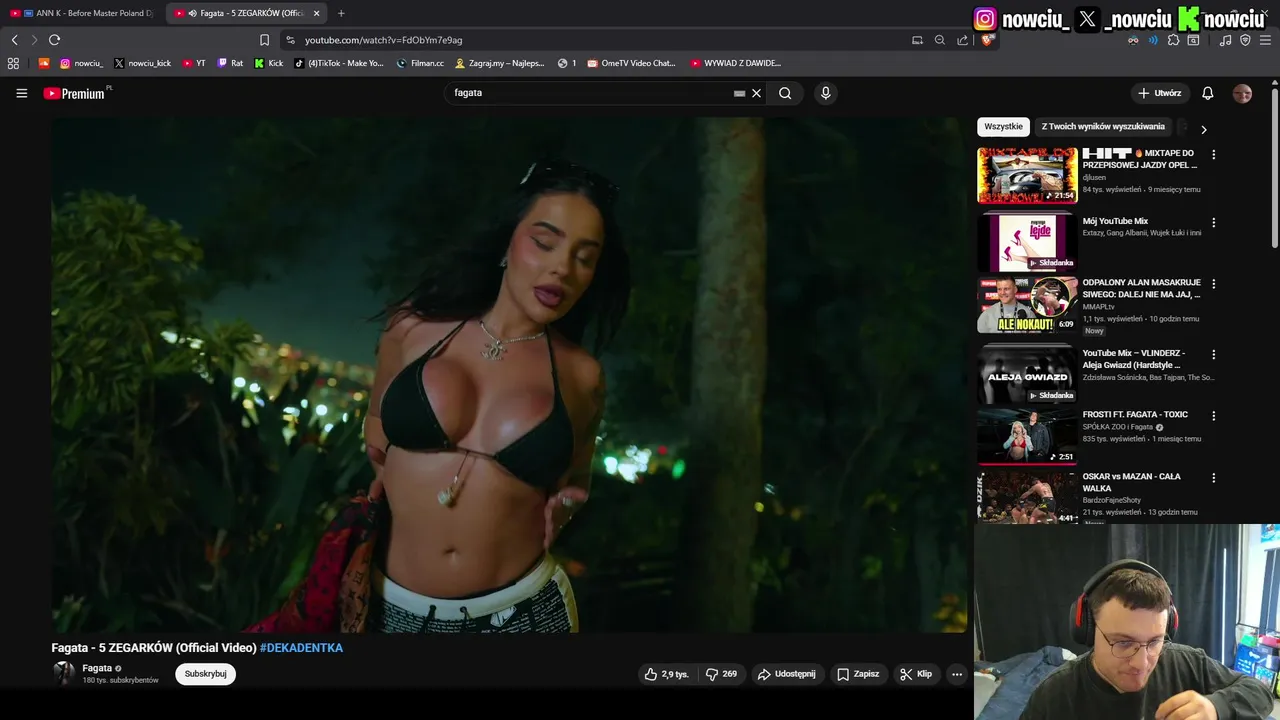
Task: Open the music note media control icon
Action: click(x=1225, y=40)
